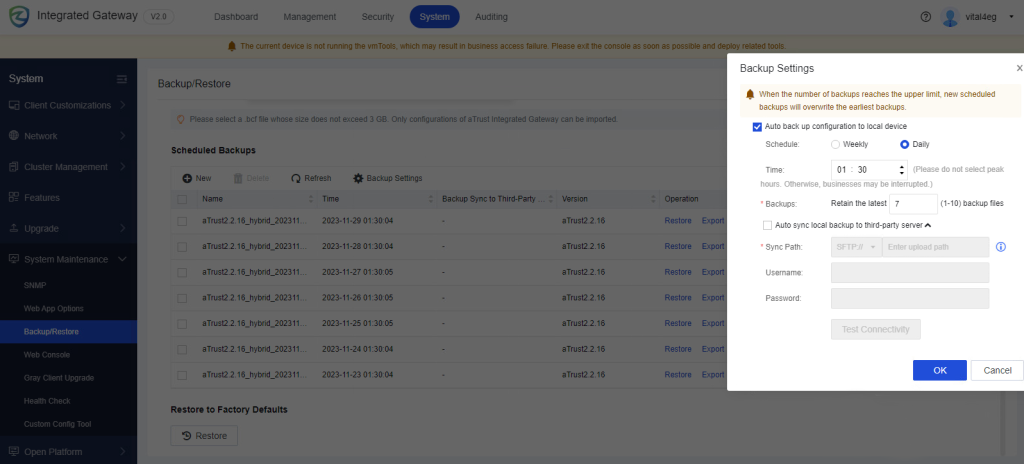The height and width of the screenshot is (464, 1024).
Task: Collapse the System Maintenance section chevron
Action: pos(122,259)
